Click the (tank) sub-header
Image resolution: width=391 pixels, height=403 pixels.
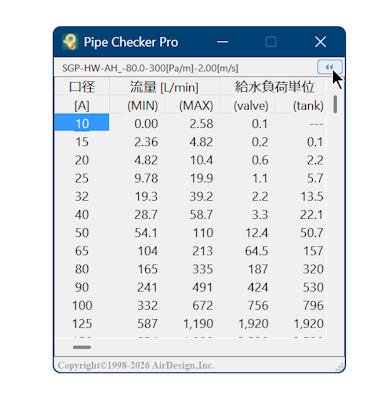pos(308,106)
